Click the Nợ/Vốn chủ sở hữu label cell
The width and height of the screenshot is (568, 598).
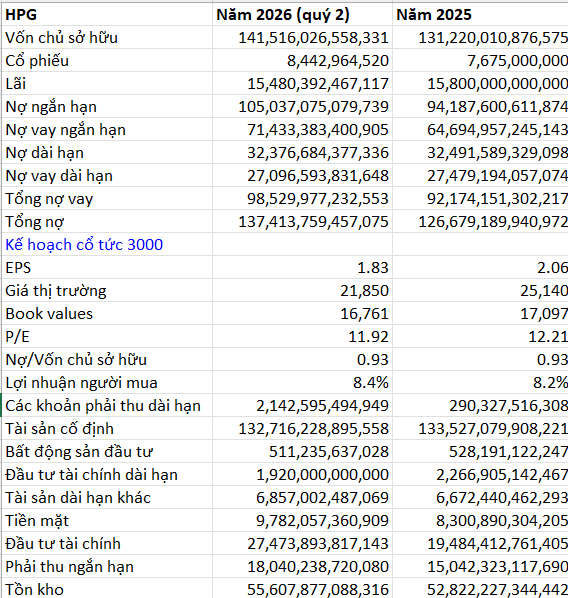pos(107,359)
